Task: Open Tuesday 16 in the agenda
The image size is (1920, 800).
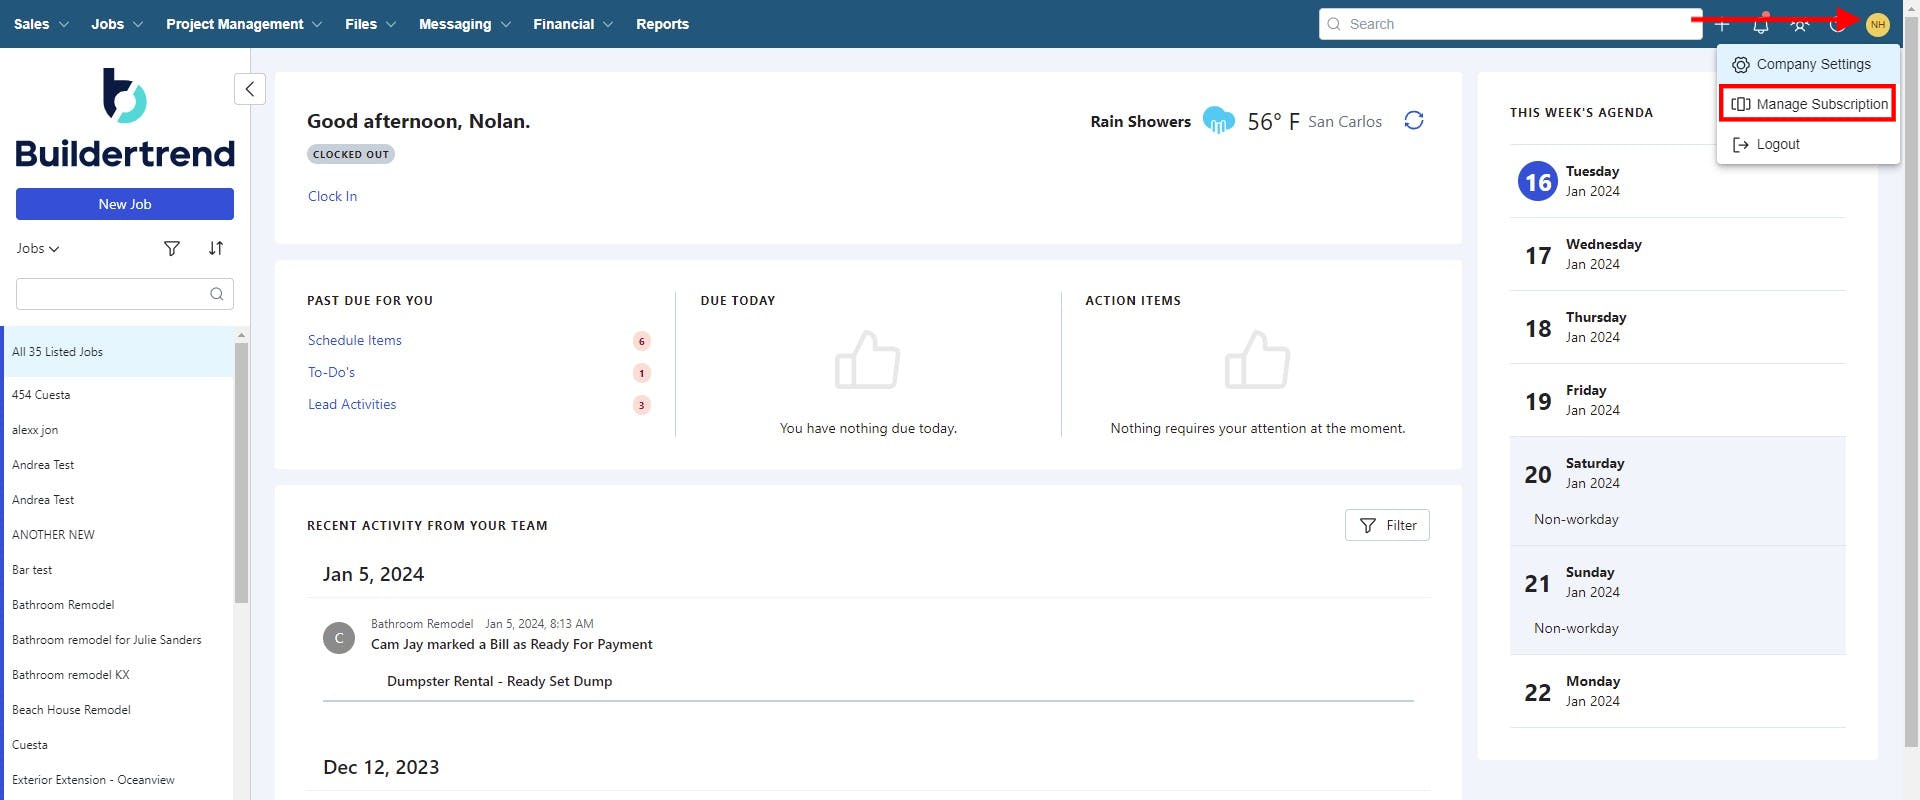Action: coord(1678,181)
